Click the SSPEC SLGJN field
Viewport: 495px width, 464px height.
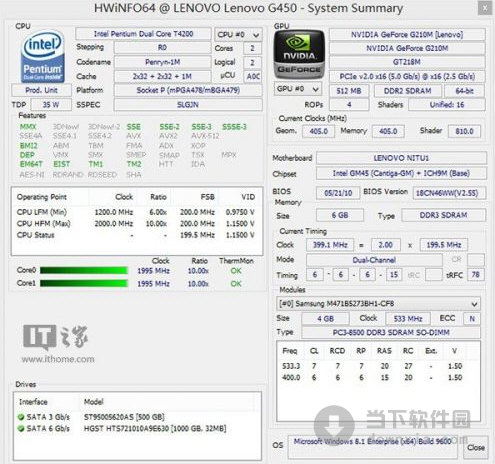(x=188, y=105)
